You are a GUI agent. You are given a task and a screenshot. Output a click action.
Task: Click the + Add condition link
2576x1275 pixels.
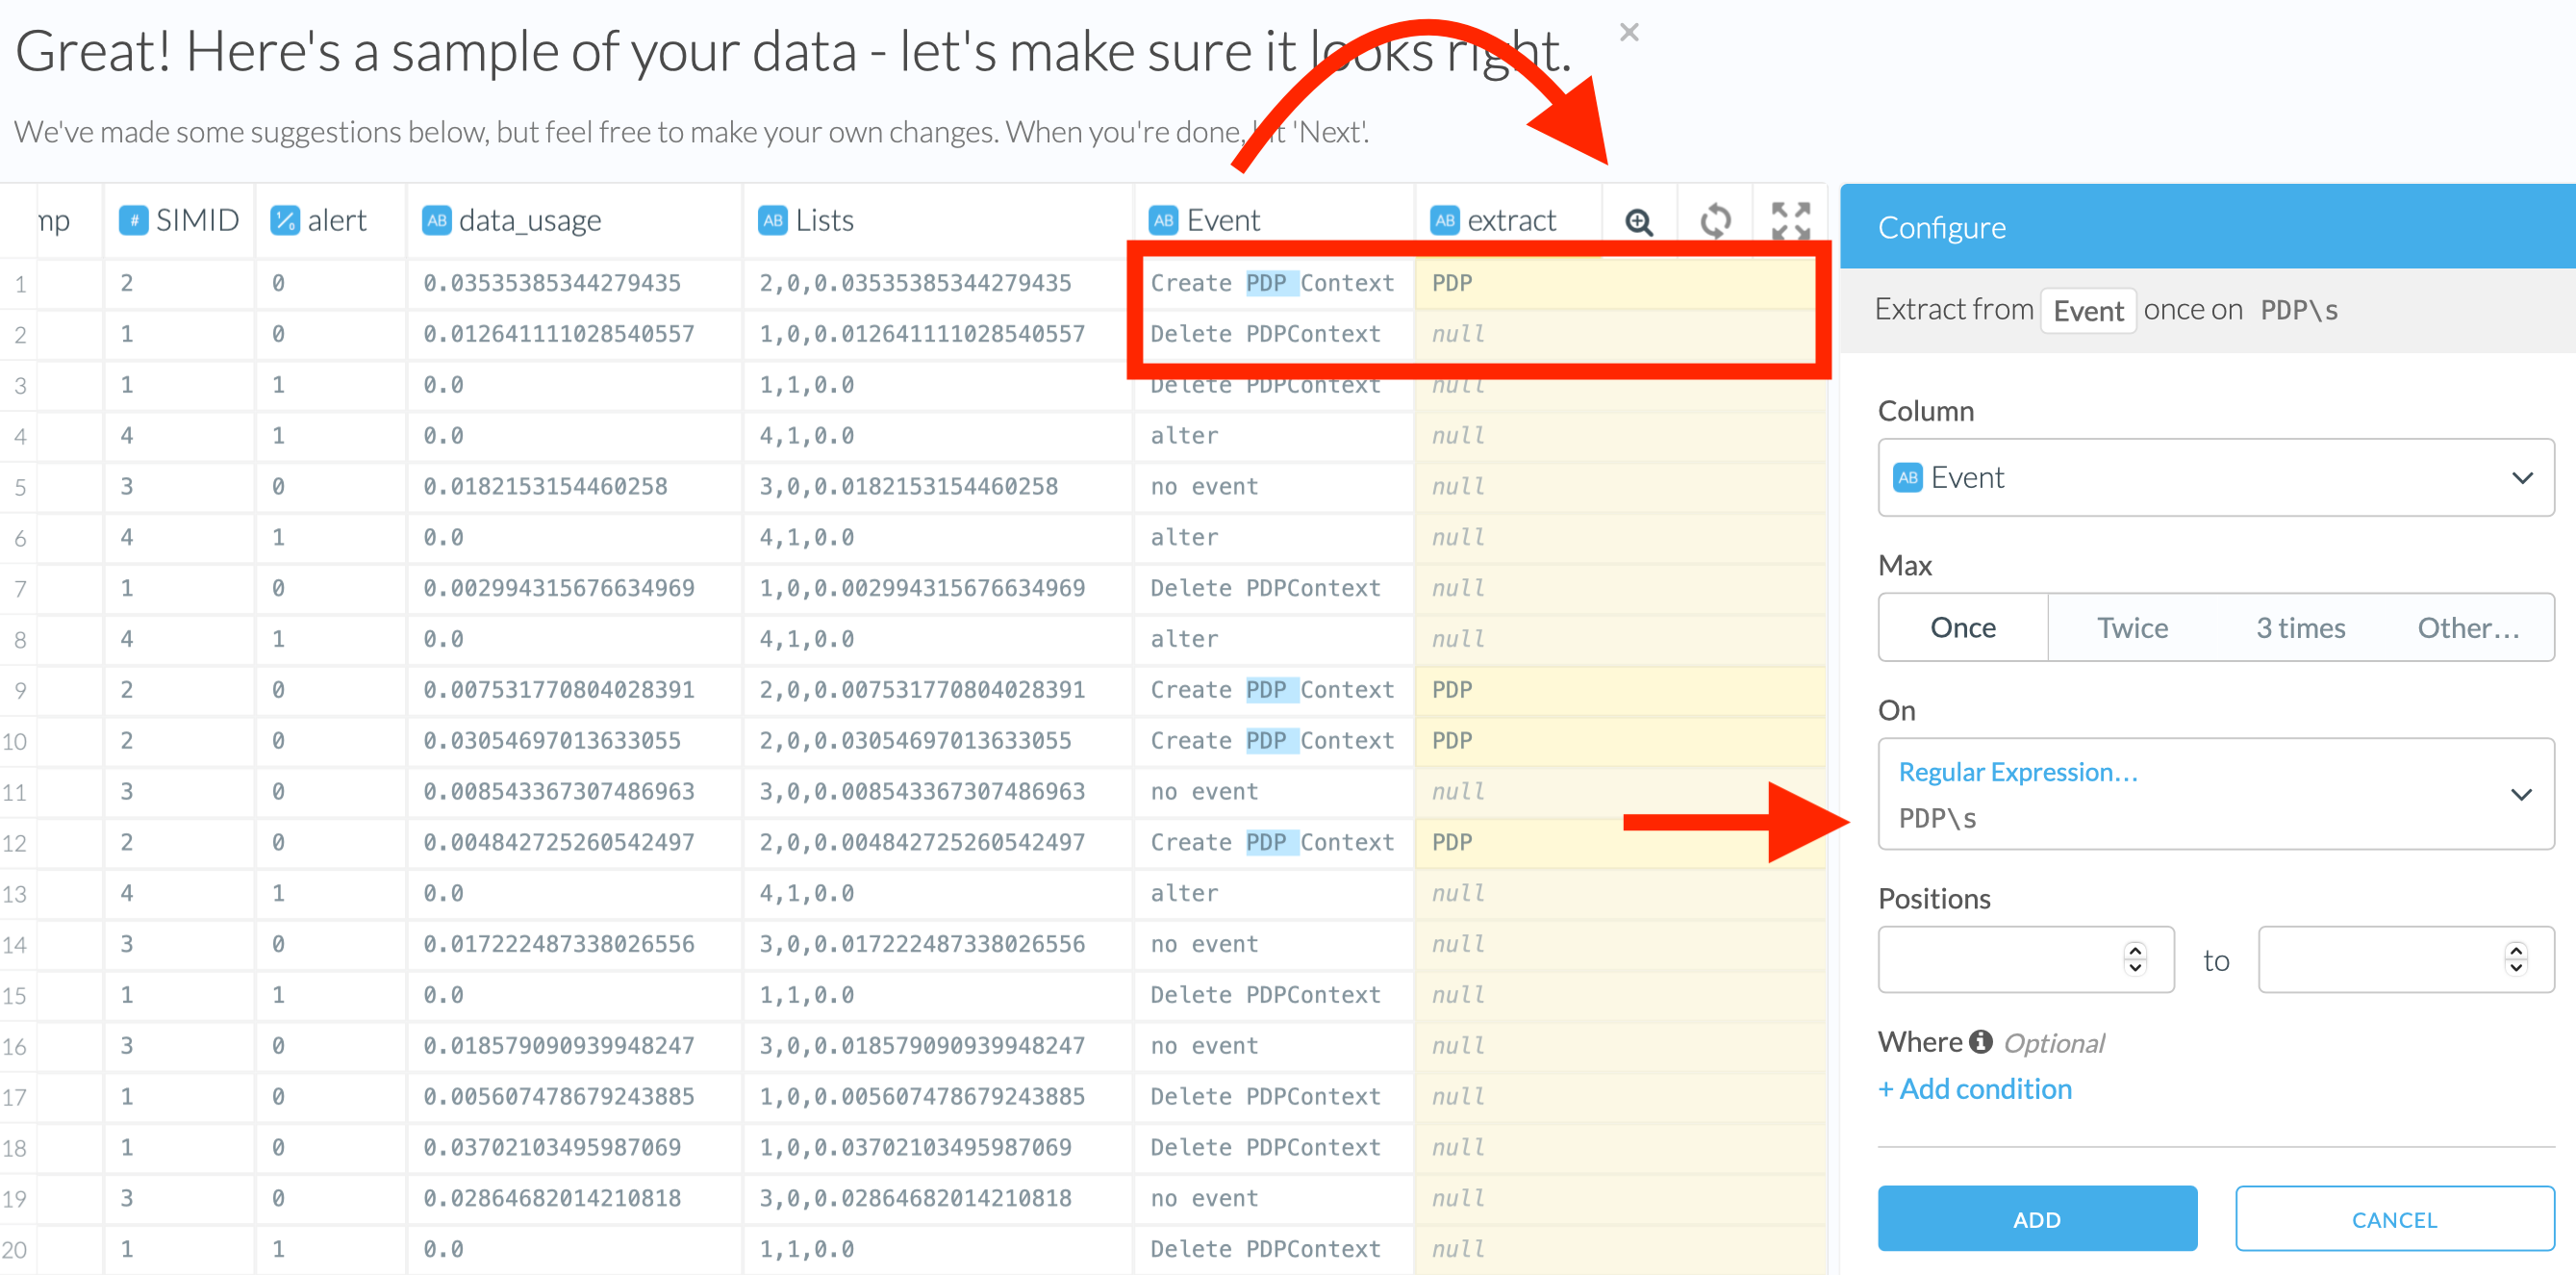pyautogui.click(x=1974, y=1088)
